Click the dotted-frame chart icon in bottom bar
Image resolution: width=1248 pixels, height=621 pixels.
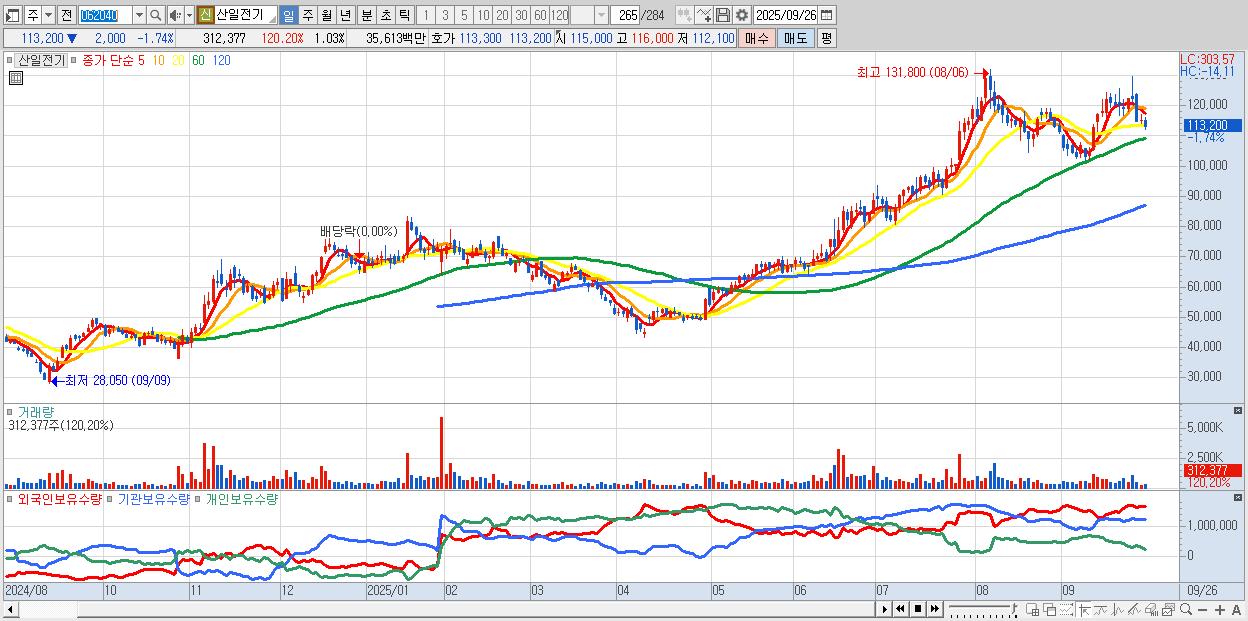click(1066, 610)
